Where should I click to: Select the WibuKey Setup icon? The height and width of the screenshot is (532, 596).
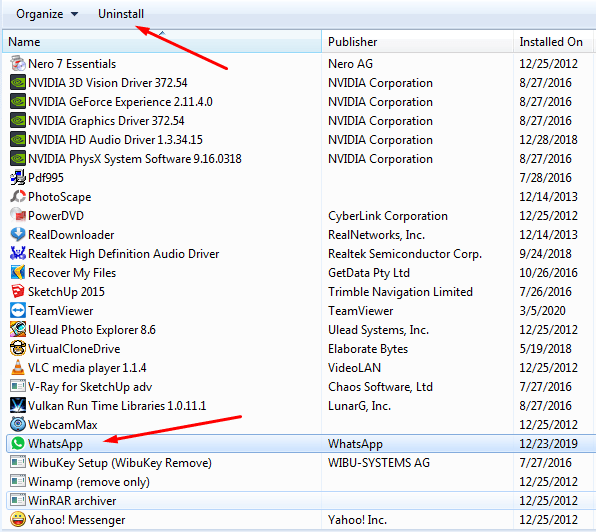pyautogui.click(x=18, y=462)
